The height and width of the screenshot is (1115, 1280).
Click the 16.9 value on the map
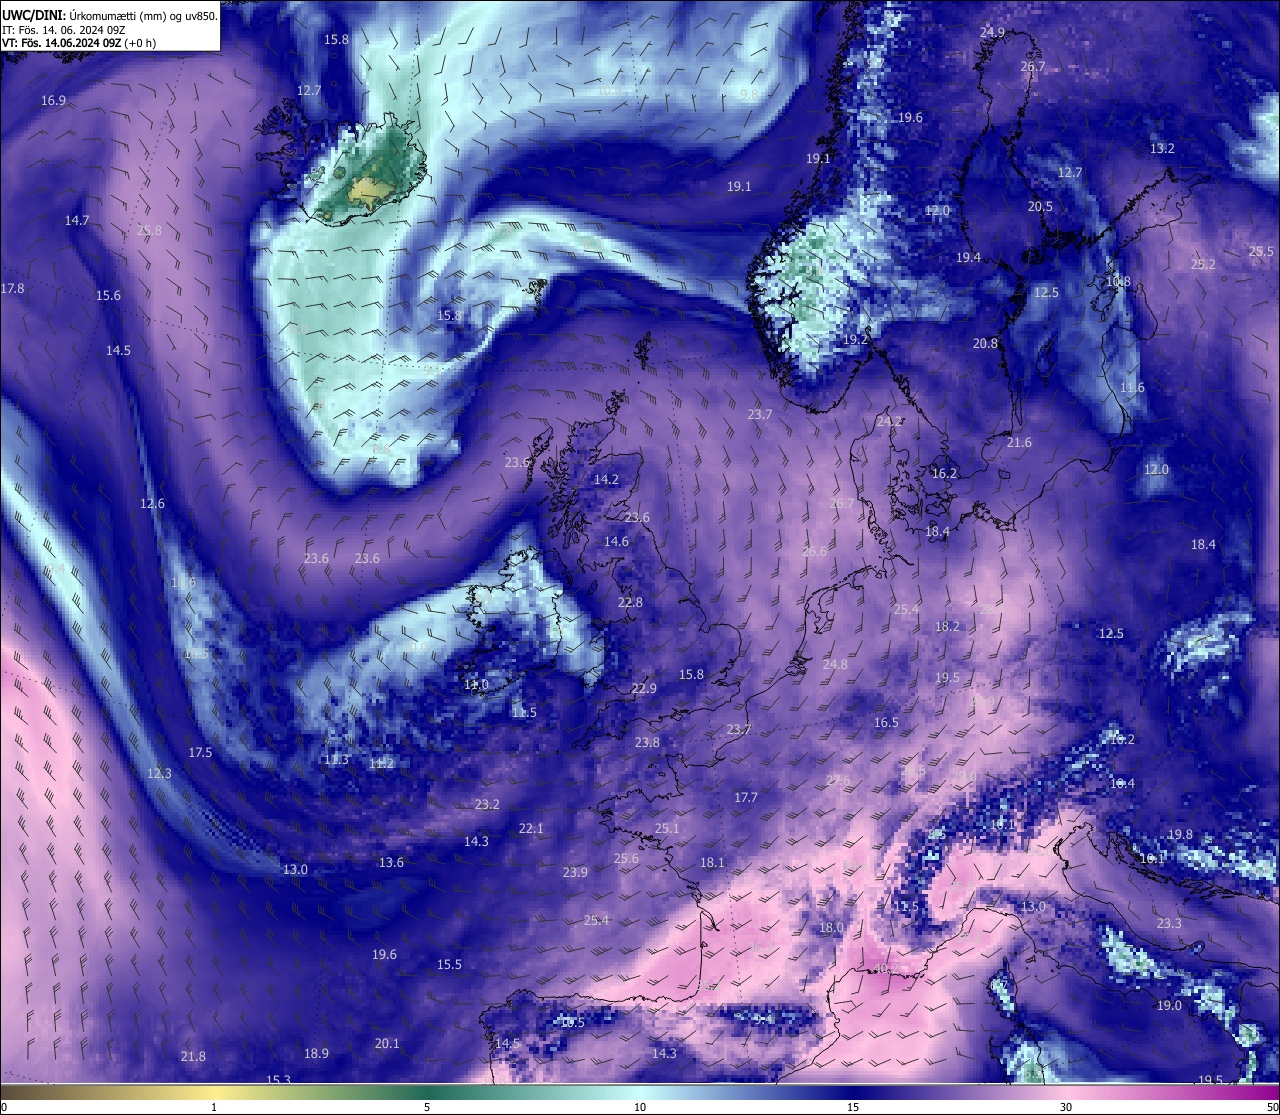54,101
